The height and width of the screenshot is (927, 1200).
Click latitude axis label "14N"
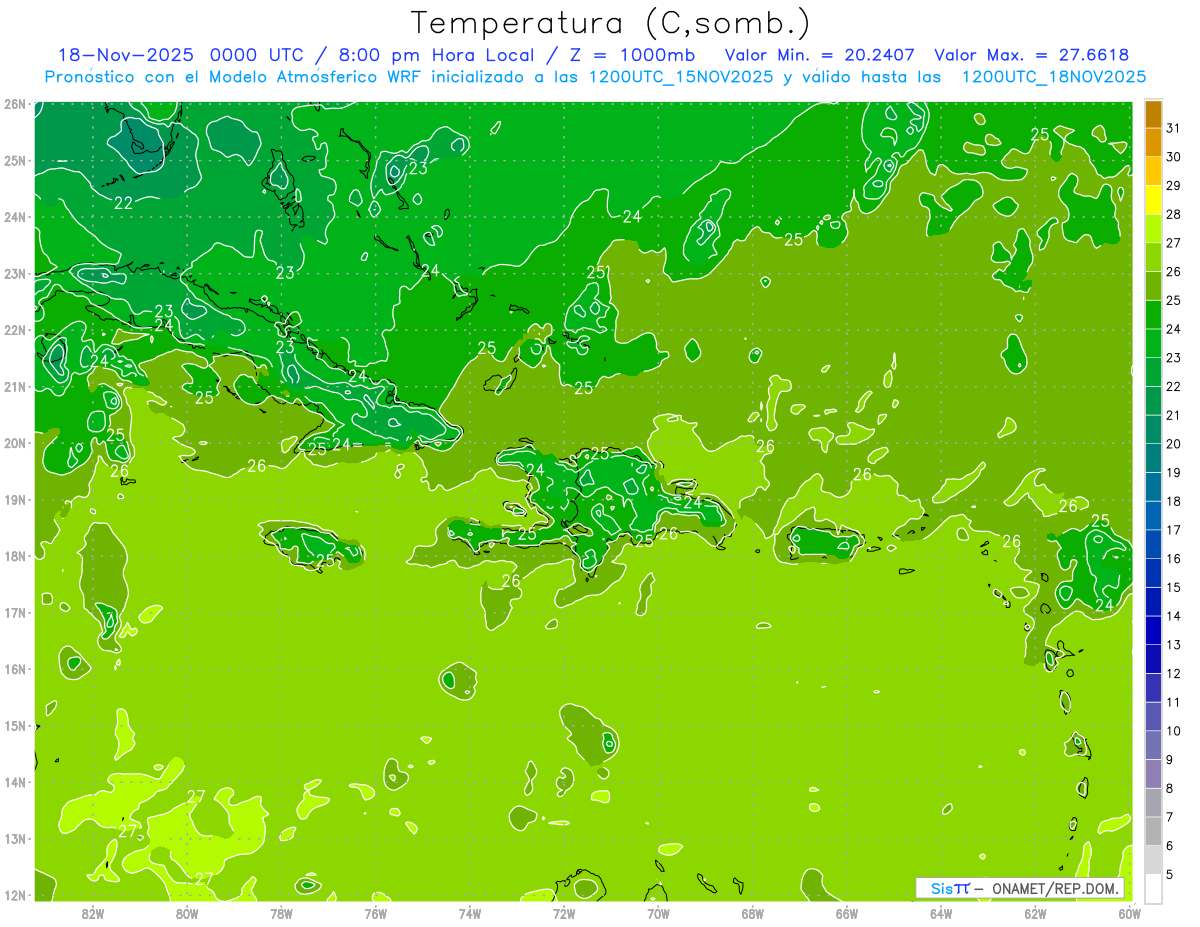click(14, 782)
